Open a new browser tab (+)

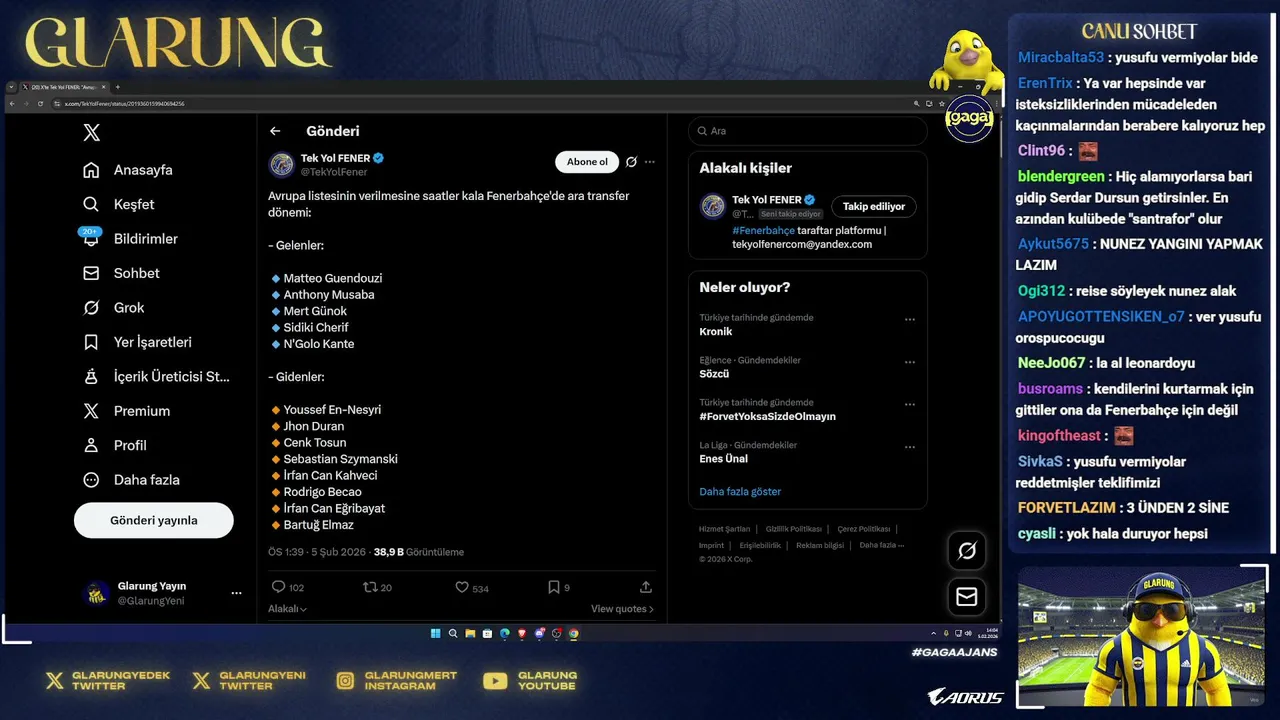point(118,87)
